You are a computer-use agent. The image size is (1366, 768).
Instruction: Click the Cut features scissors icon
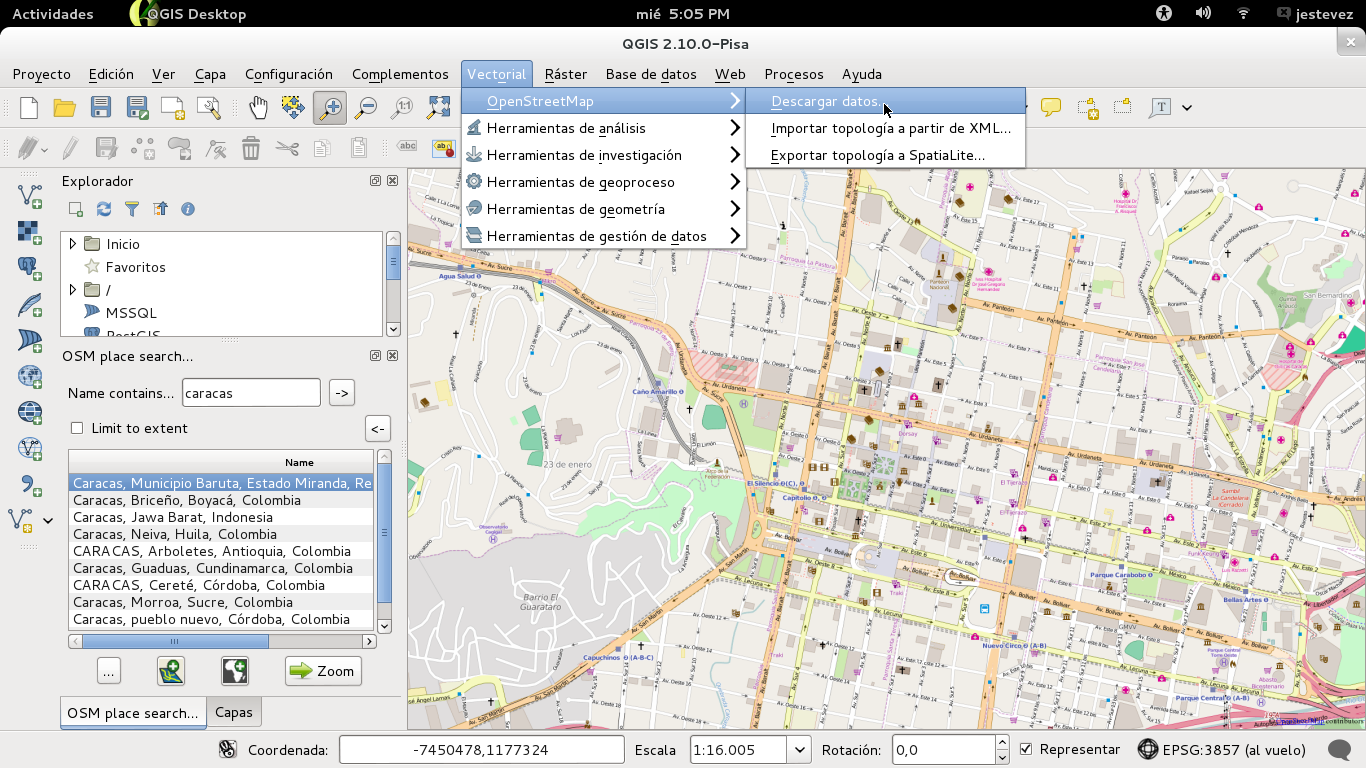[x=287, y=149]
